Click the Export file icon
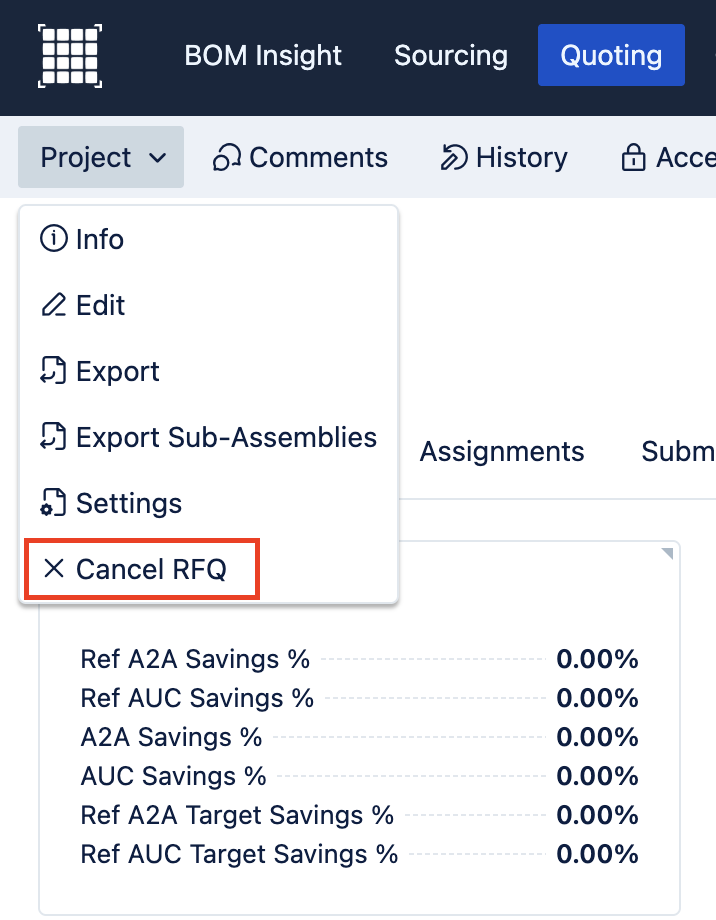Image resolution: width=716 pixels, height=920 pixels. point(53,371)
